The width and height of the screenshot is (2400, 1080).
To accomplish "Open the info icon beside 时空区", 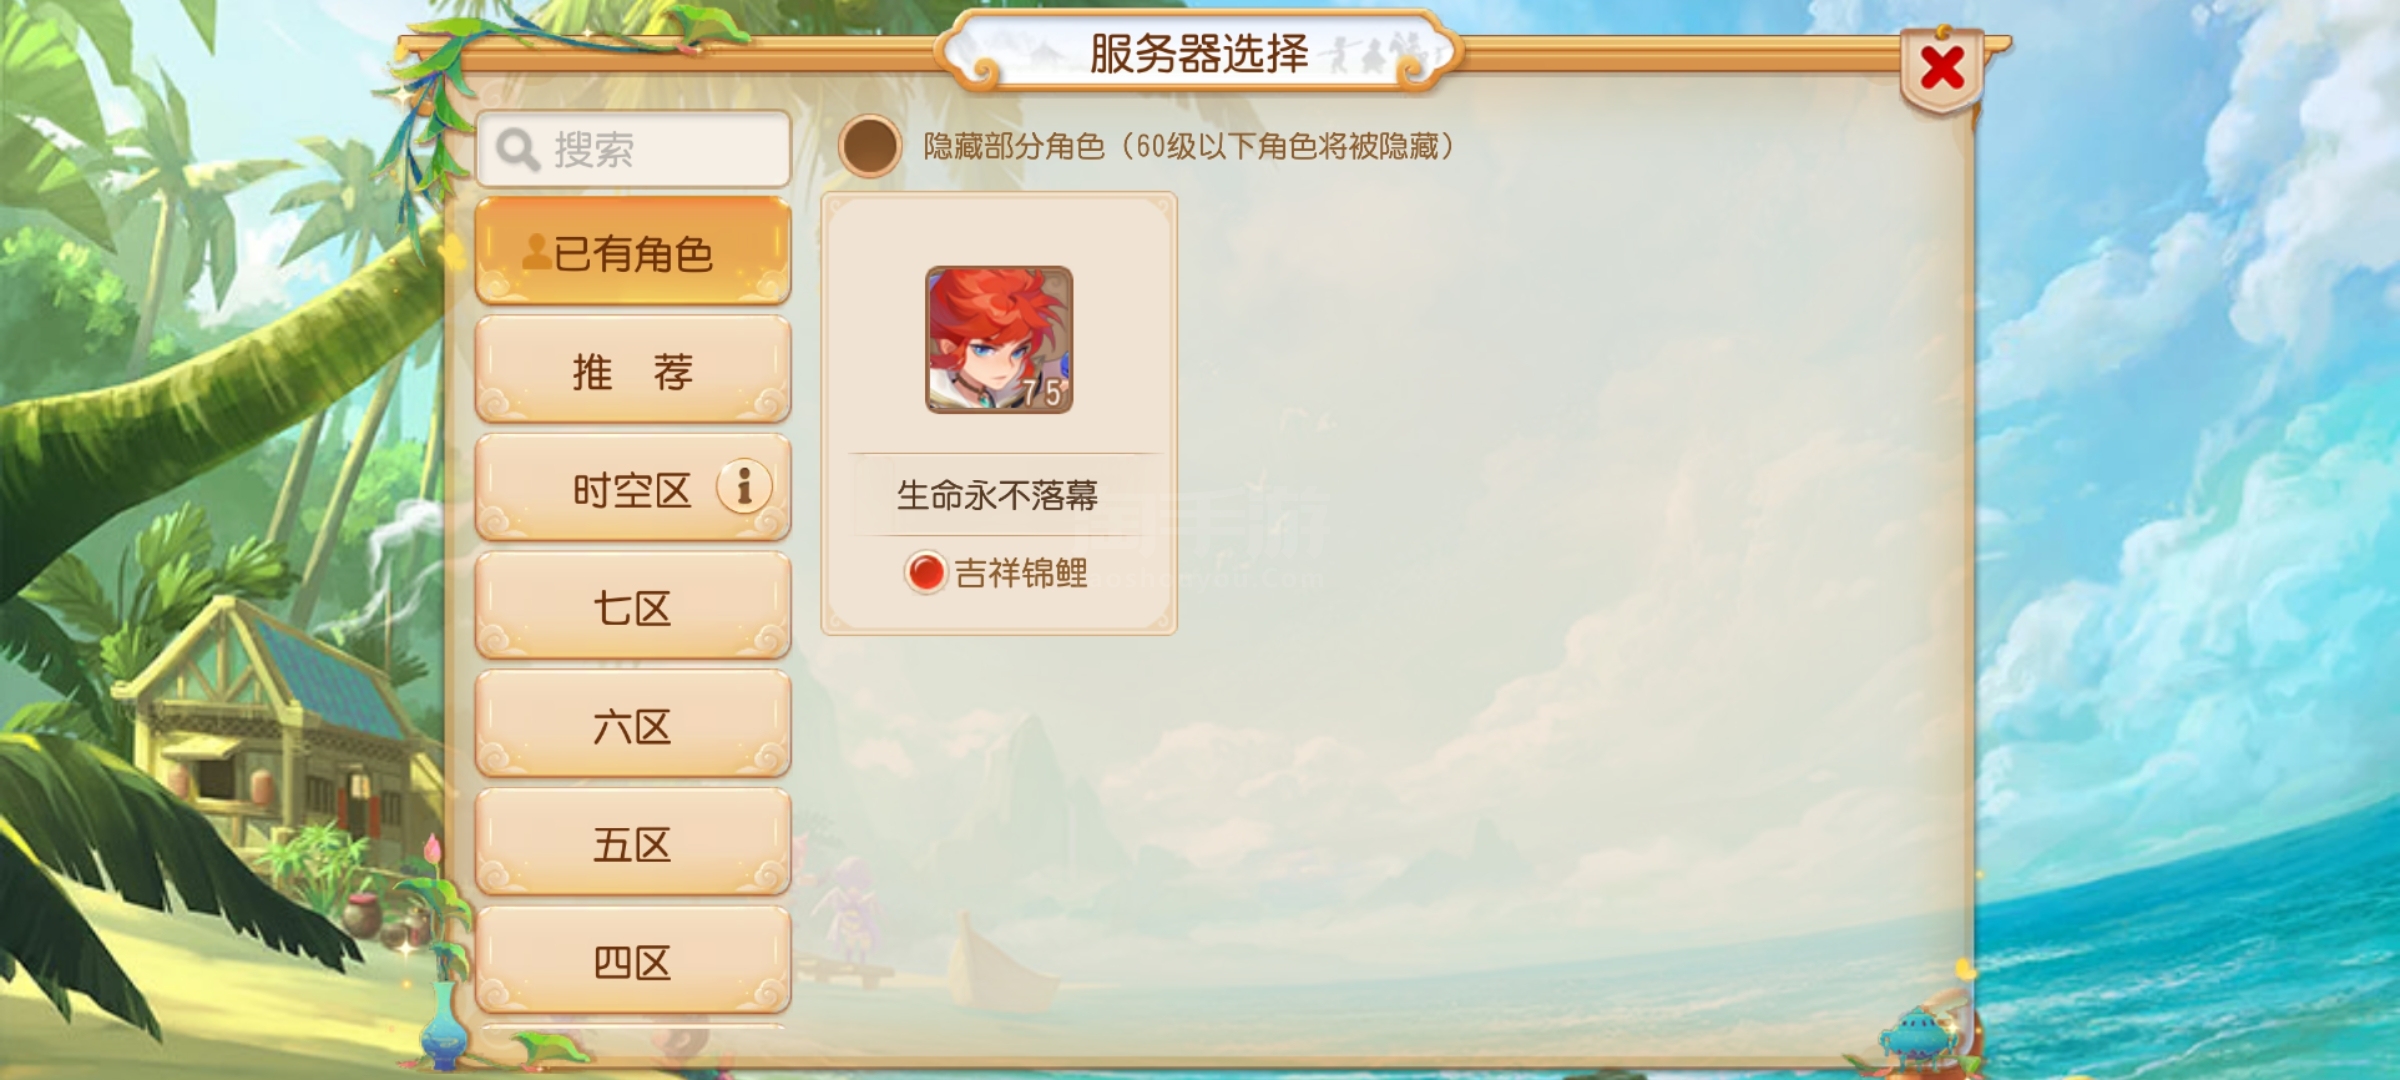I will 744,487.
